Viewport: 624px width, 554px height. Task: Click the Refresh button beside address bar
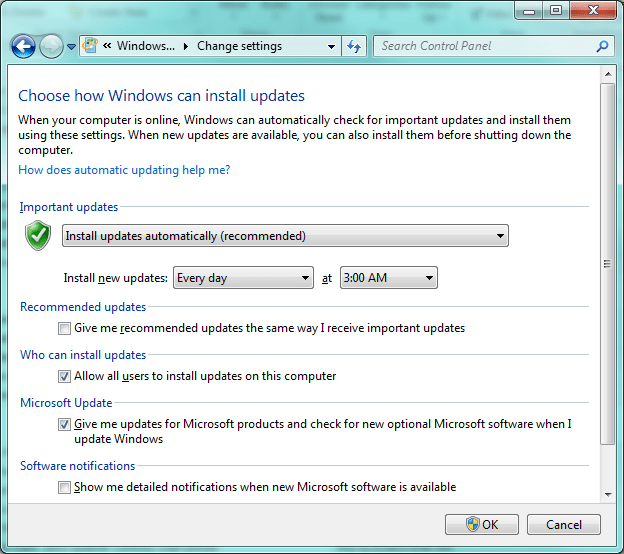(354, 47)
